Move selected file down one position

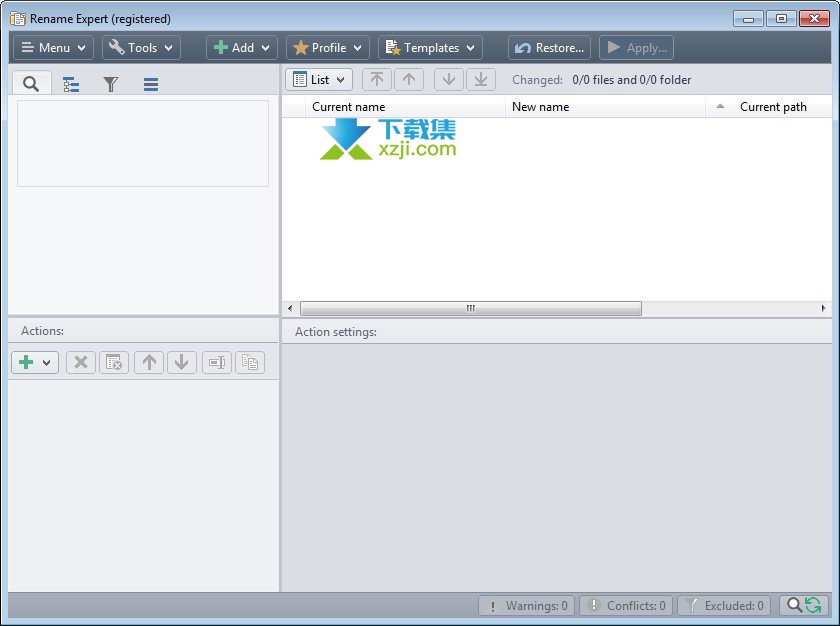click(449, 80)
